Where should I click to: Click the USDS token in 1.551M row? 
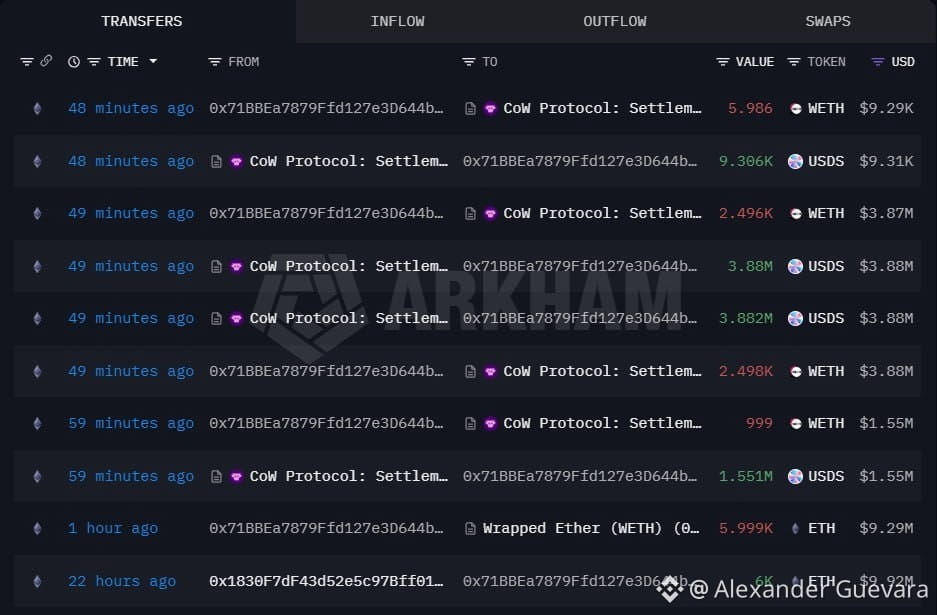[x=816, y=476]
